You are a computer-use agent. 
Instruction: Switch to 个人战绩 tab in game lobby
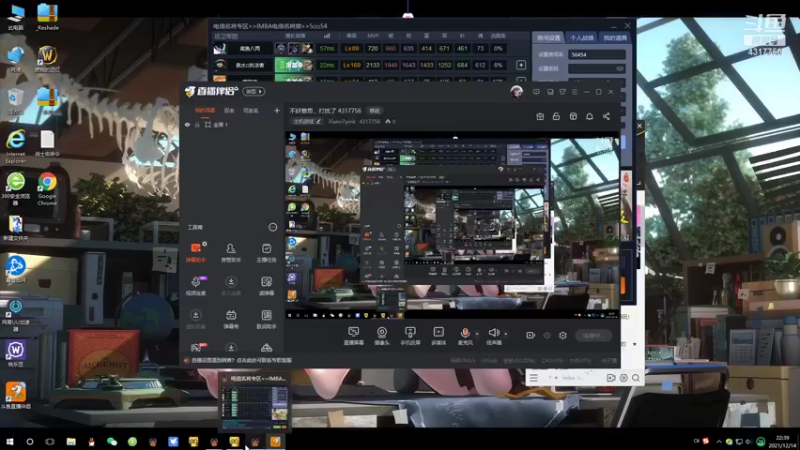pos(582,38)
